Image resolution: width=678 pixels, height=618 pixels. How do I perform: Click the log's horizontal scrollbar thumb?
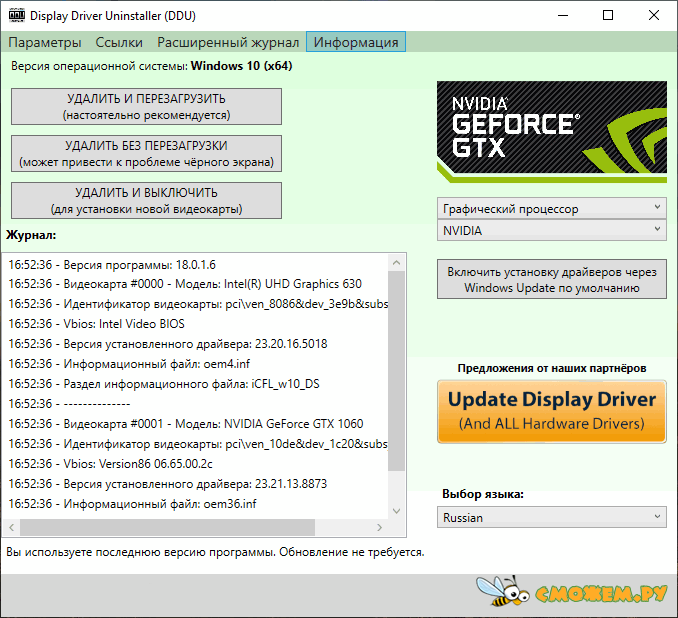(167, 527)
